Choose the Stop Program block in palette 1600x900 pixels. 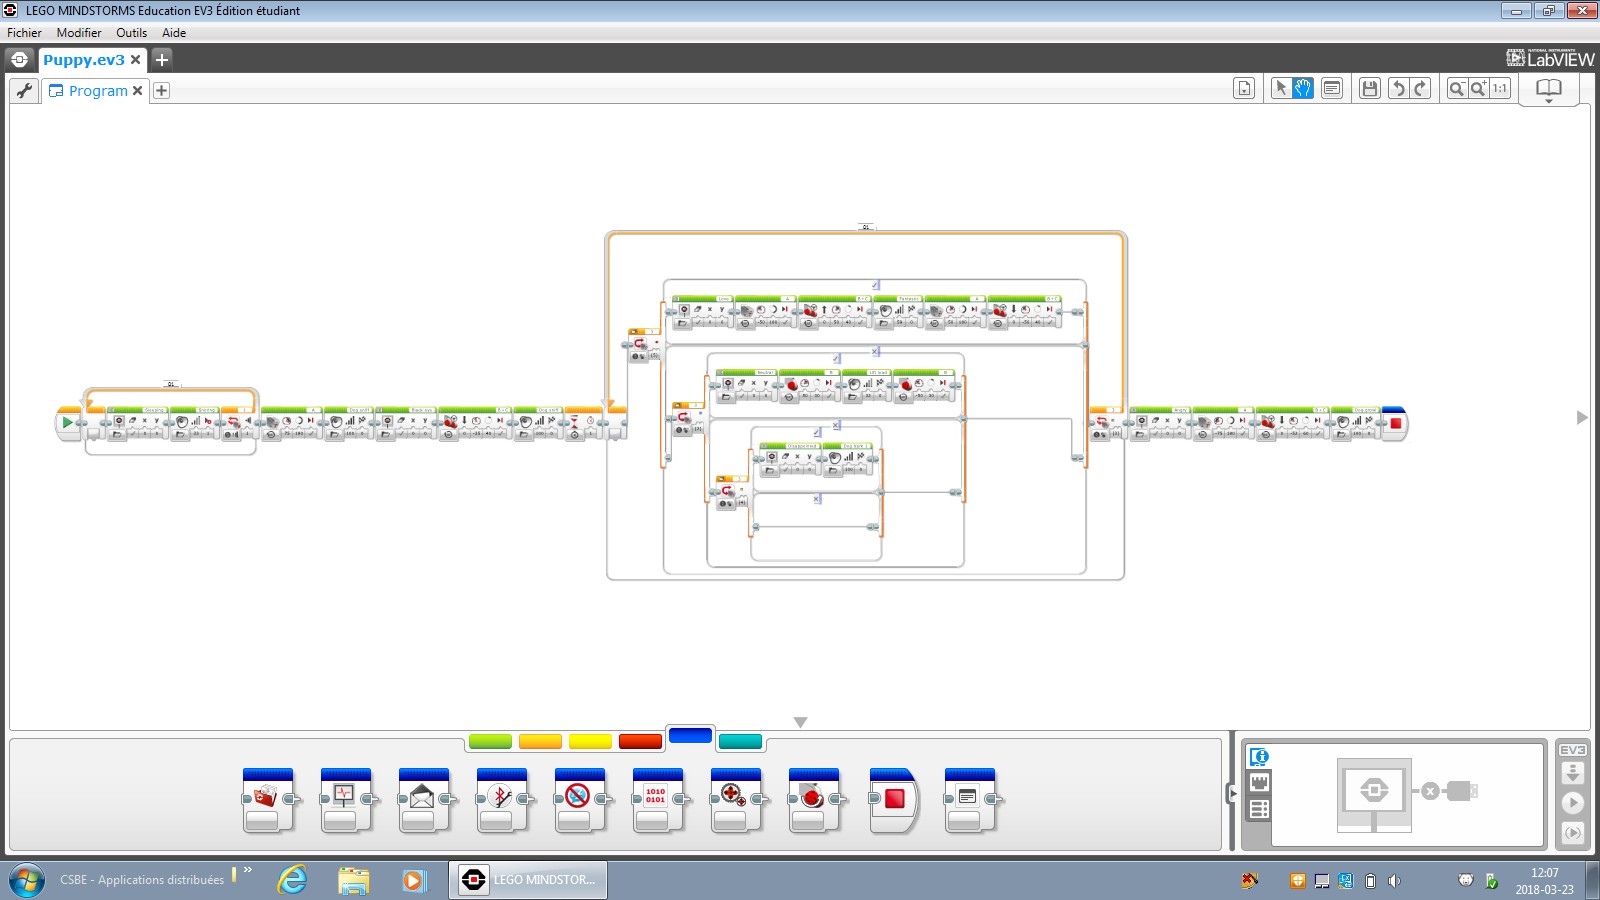pos(893,800)
